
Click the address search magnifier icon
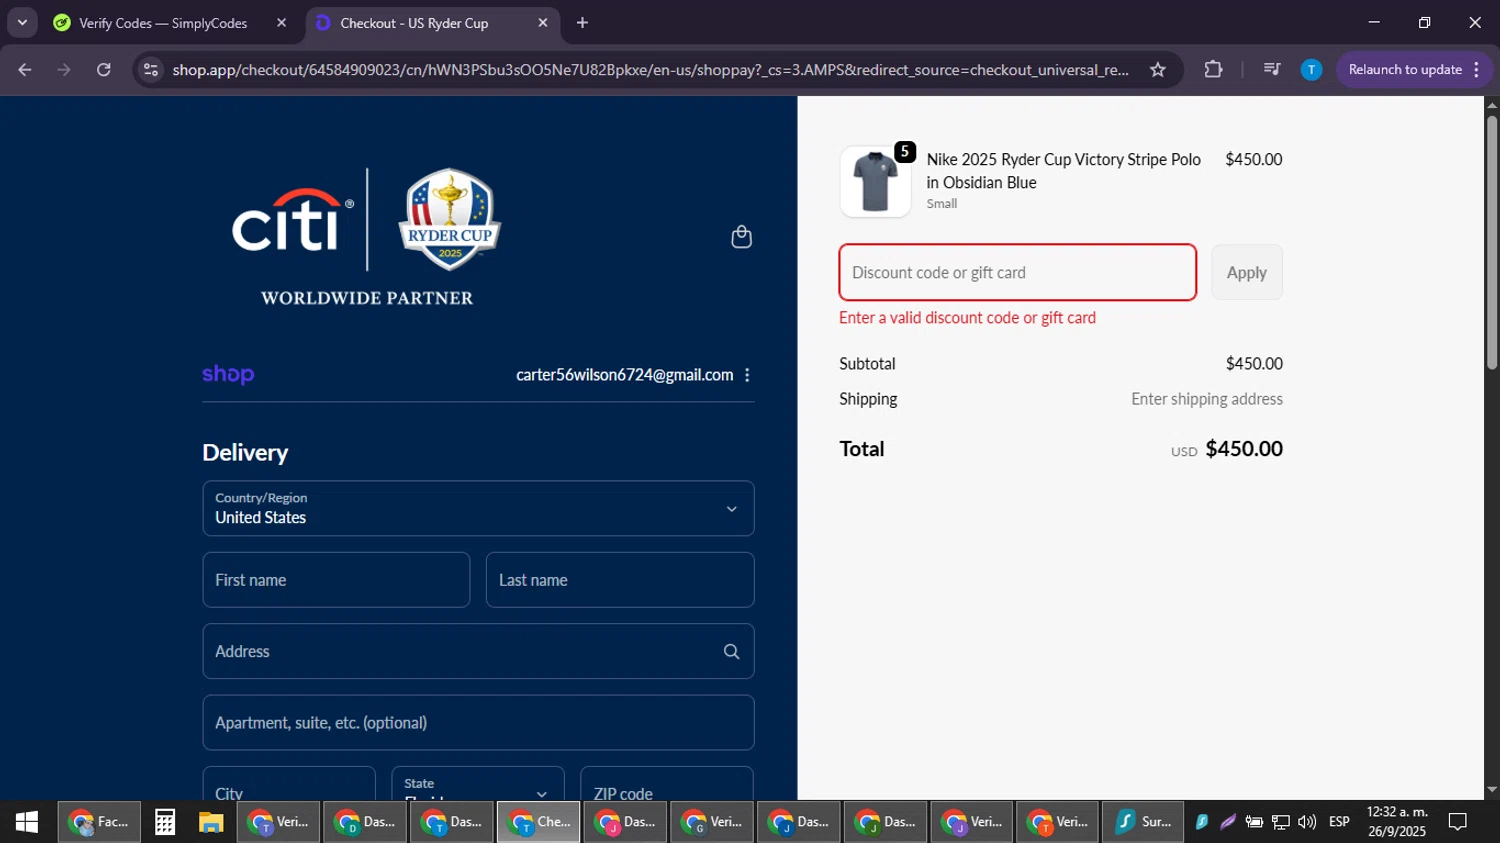731,652
